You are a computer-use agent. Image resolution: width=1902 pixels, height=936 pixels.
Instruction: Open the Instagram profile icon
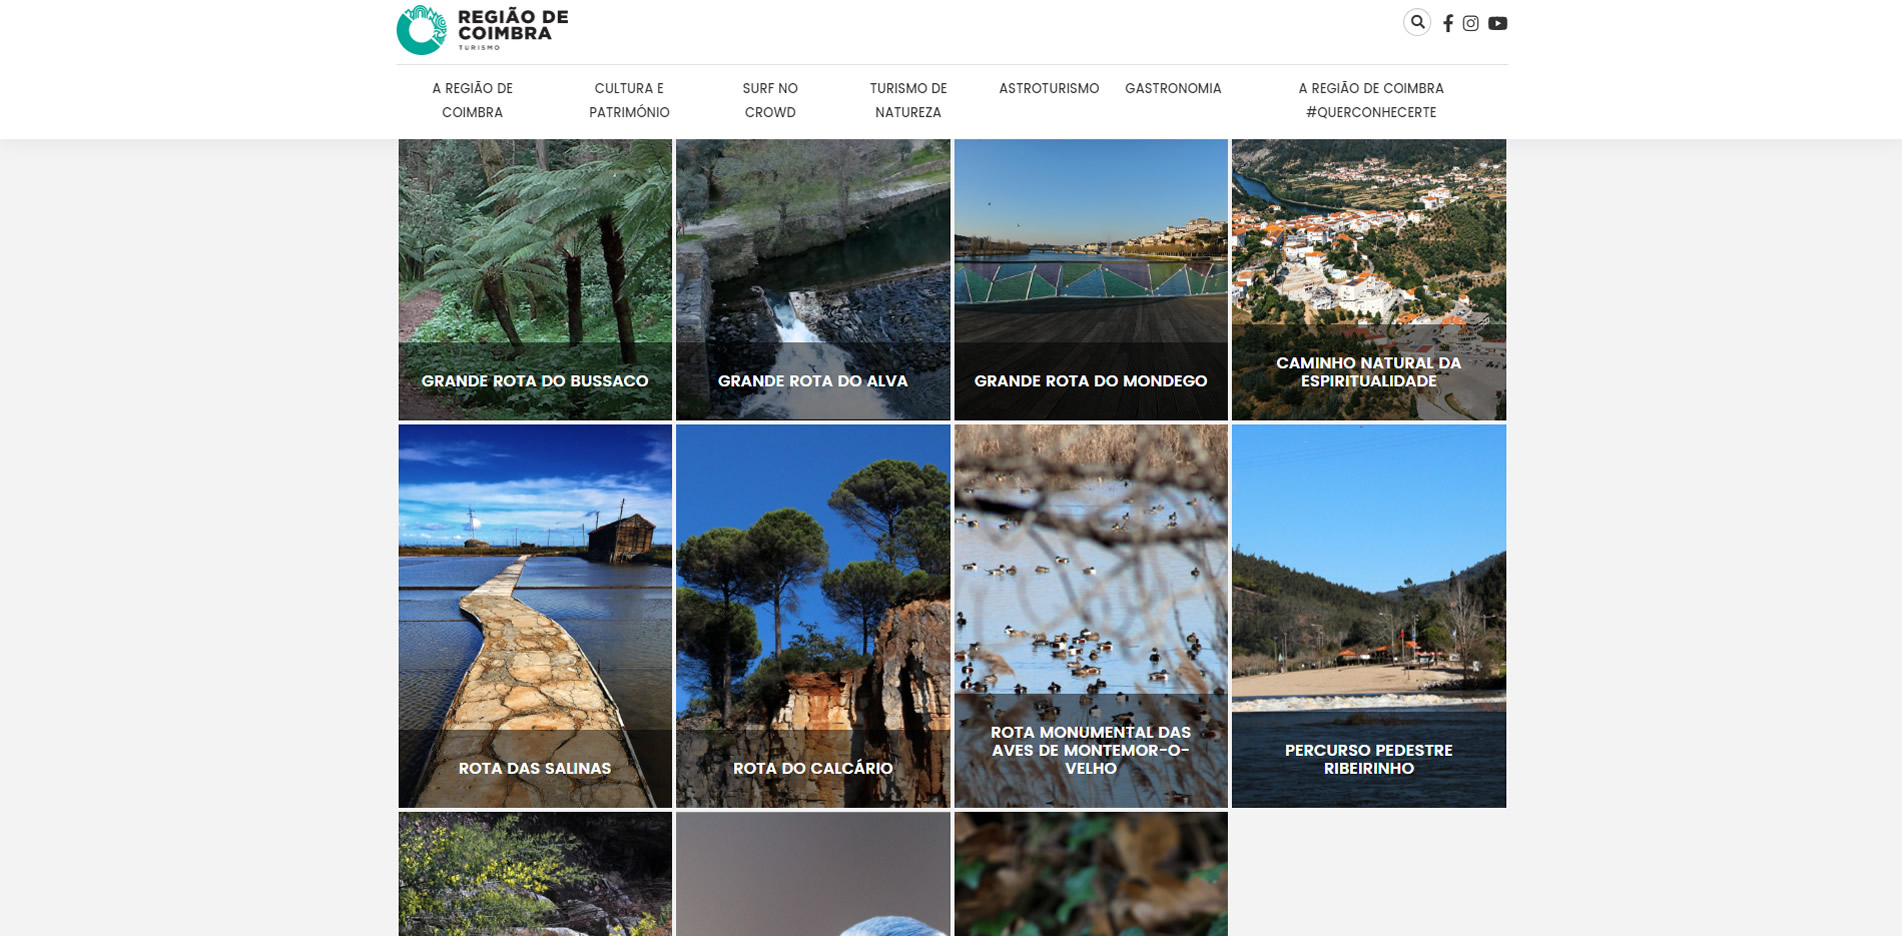1470,23
